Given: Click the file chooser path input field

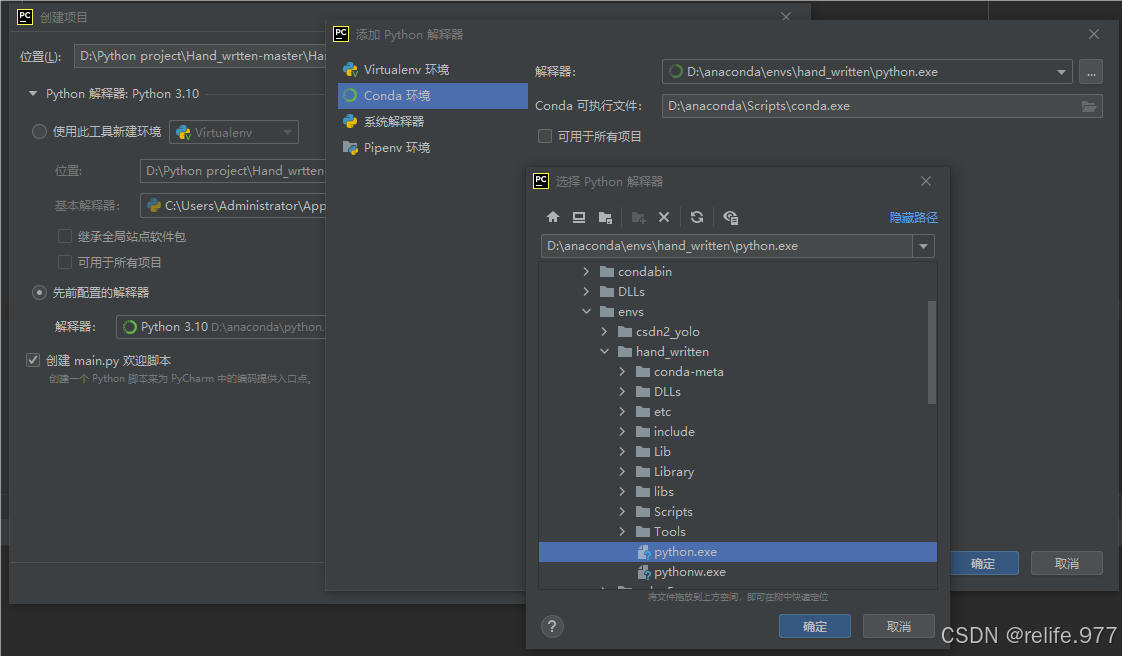Looking at the screenshot, I should point(726,246).
